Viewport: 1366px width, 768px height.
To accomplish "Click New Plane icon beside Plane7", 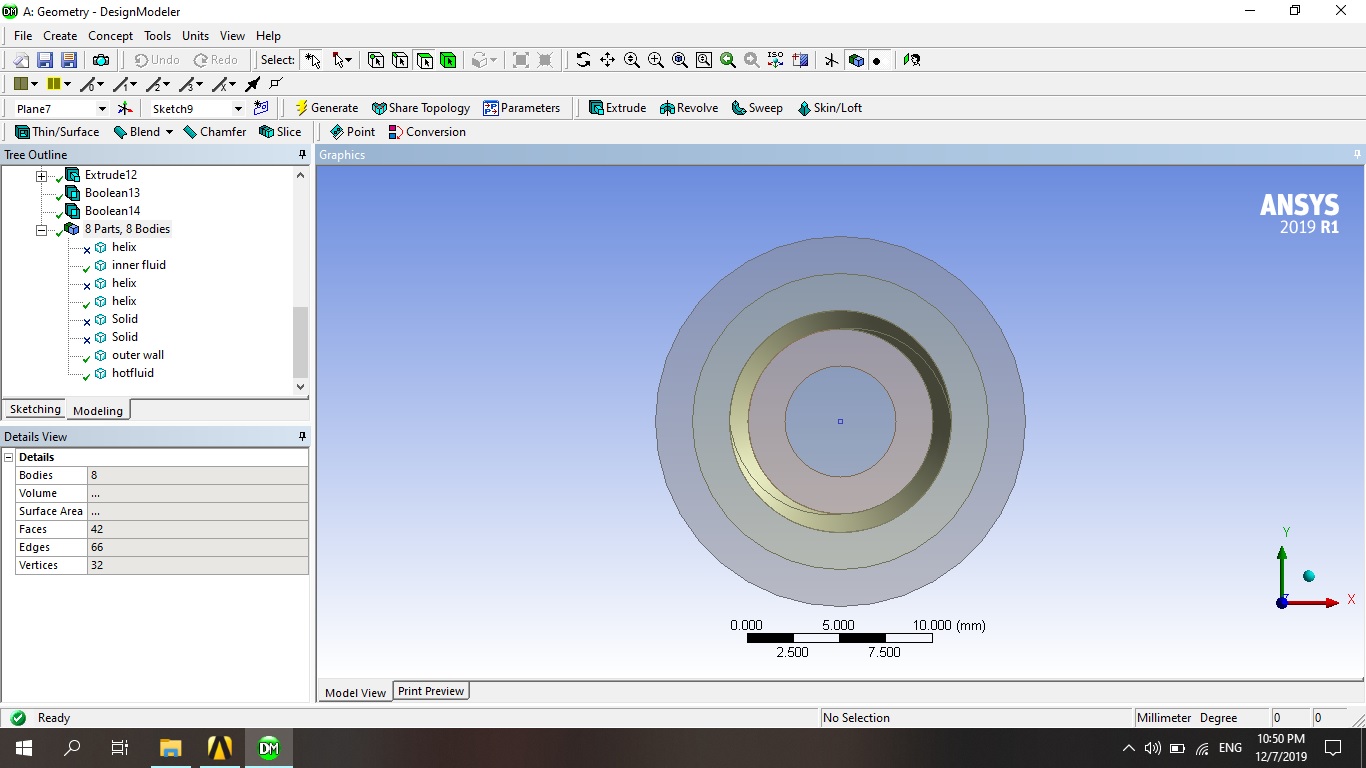I will [x=125, y=108].
